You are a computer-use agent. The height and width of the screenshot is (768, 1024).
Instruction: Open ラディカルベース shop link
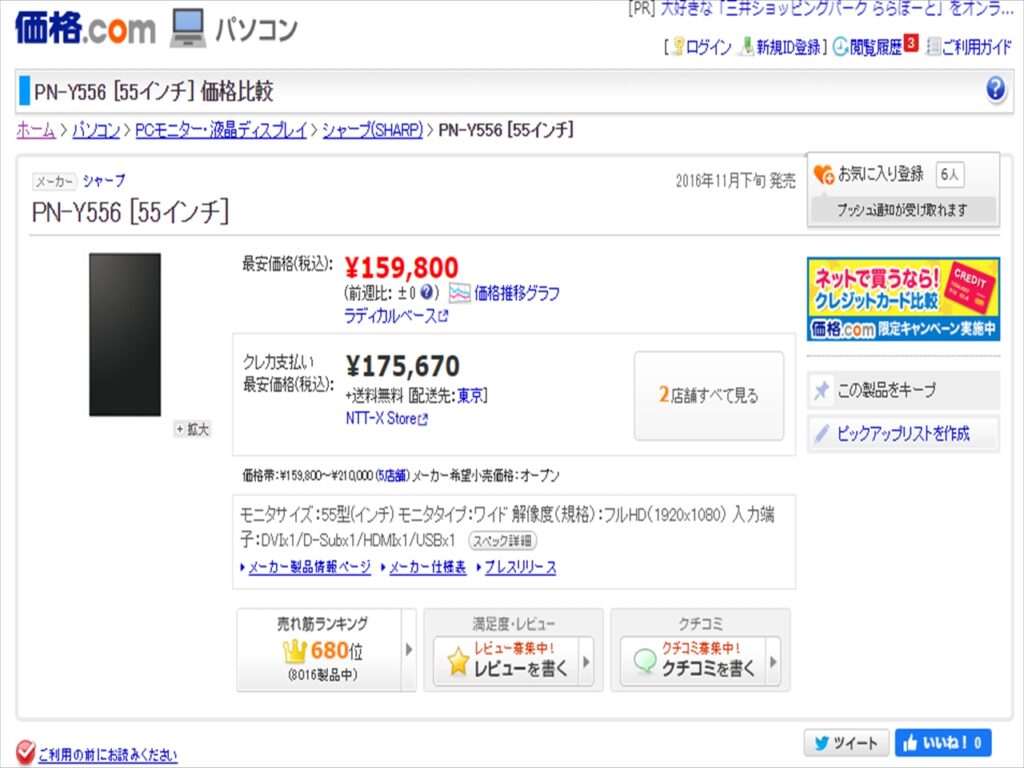pos(390,316)
